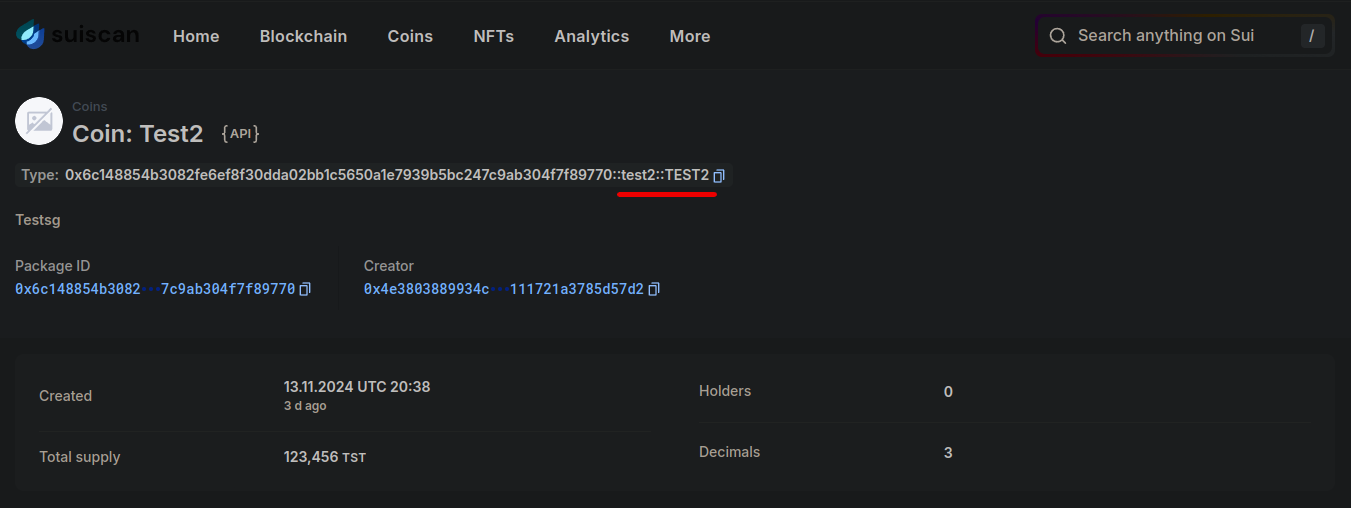Click the total supply value 123,456 TST
Viewport: 1351px width, 508px height.
324,457
